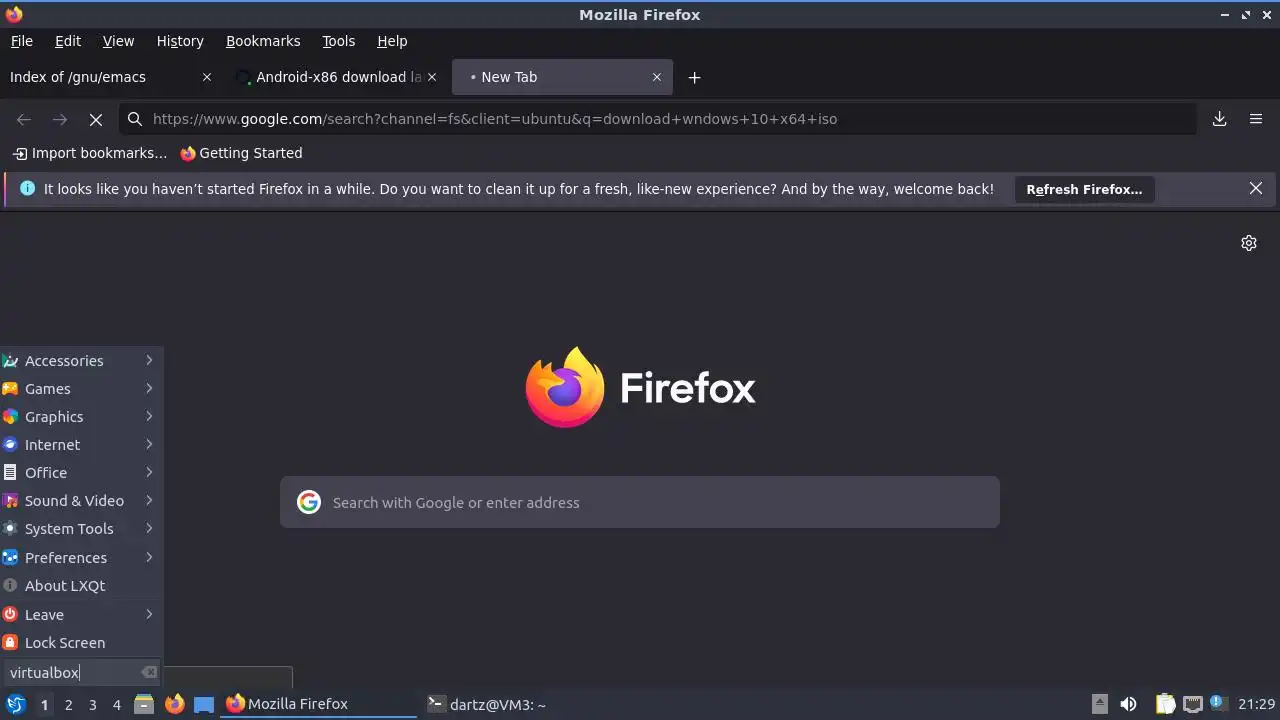Open the Help menu
Image resolution: width=1280 pixels, height=720 pixels.
[392, 41]
